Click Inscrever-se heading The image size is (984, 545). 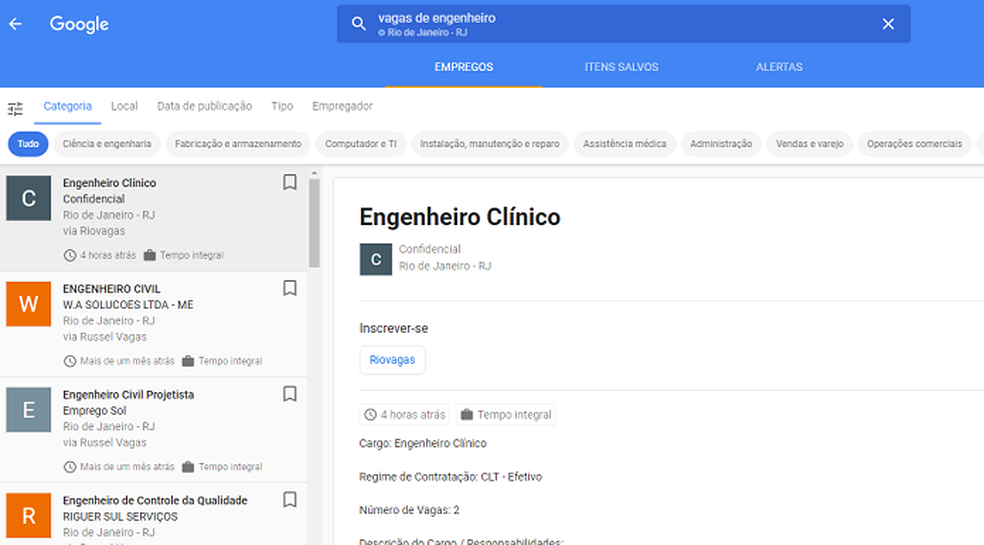pos(393,328)
